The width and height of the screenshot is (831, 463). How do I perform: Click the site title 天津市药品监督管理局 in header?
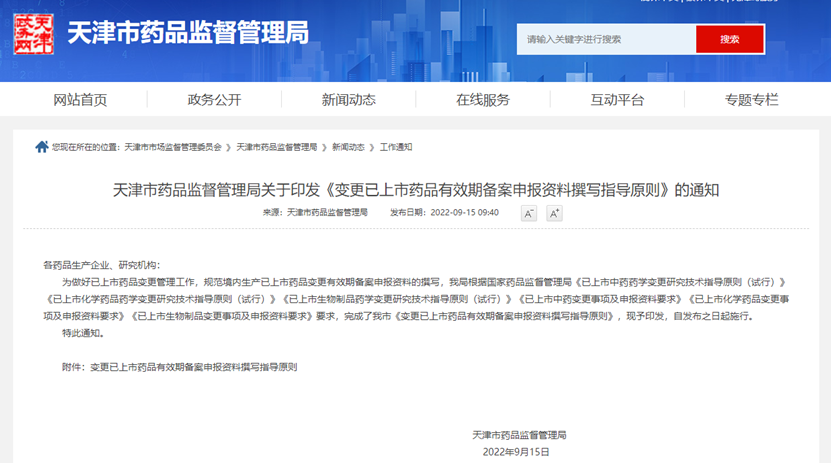[x=188, y=33]
